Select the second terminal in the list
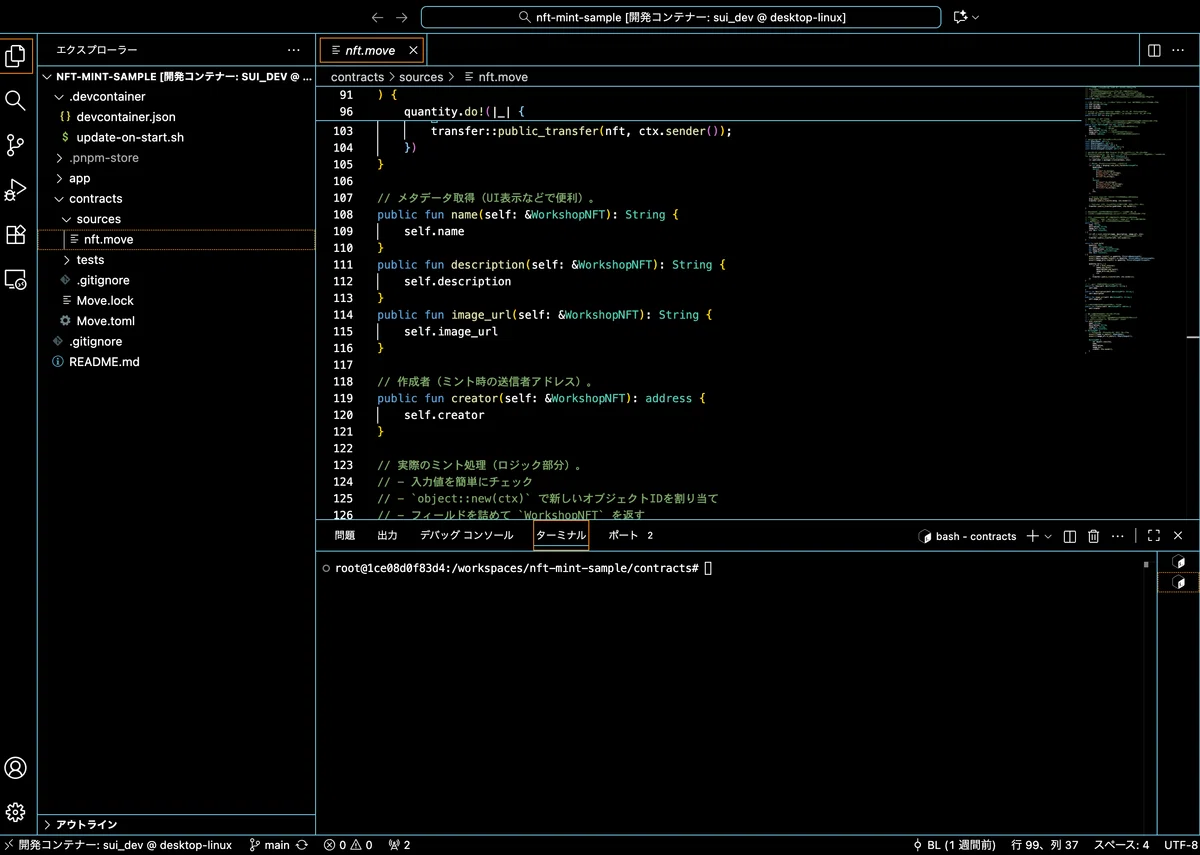 pyautogui.click(x=1179, y=582)
